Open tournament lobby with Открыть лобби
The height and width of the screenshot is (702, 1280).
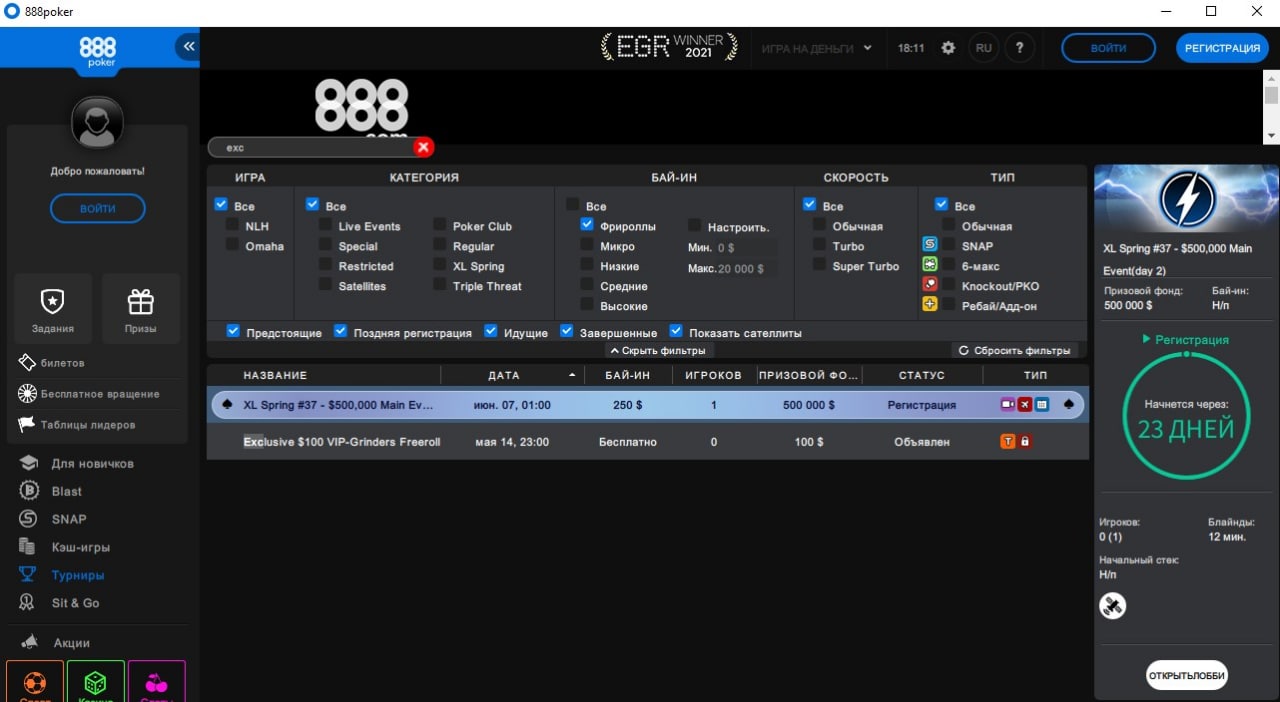(x=1186, y=675)
